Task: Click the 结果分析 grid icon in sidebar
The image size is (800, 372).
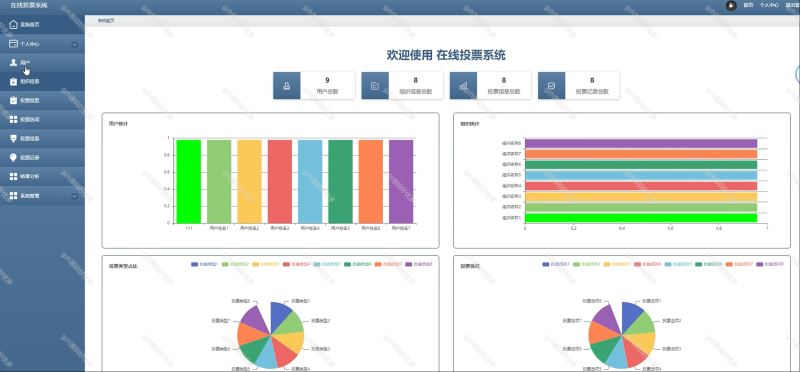Action: coord(14,177)
